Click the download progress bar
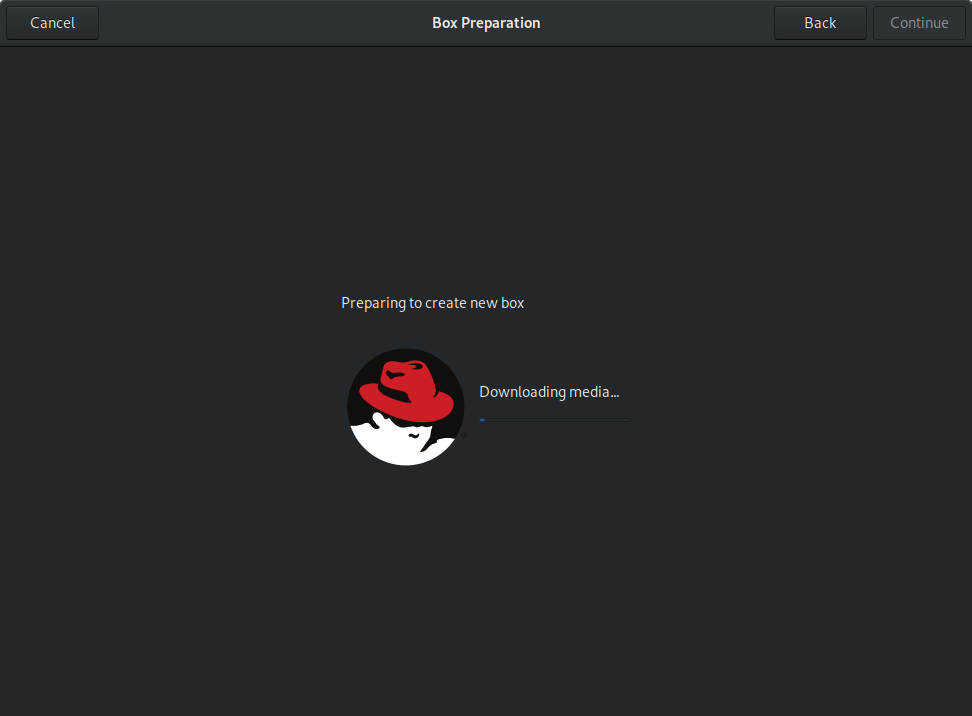The image size is (972, 716). (x=554, y=420)
